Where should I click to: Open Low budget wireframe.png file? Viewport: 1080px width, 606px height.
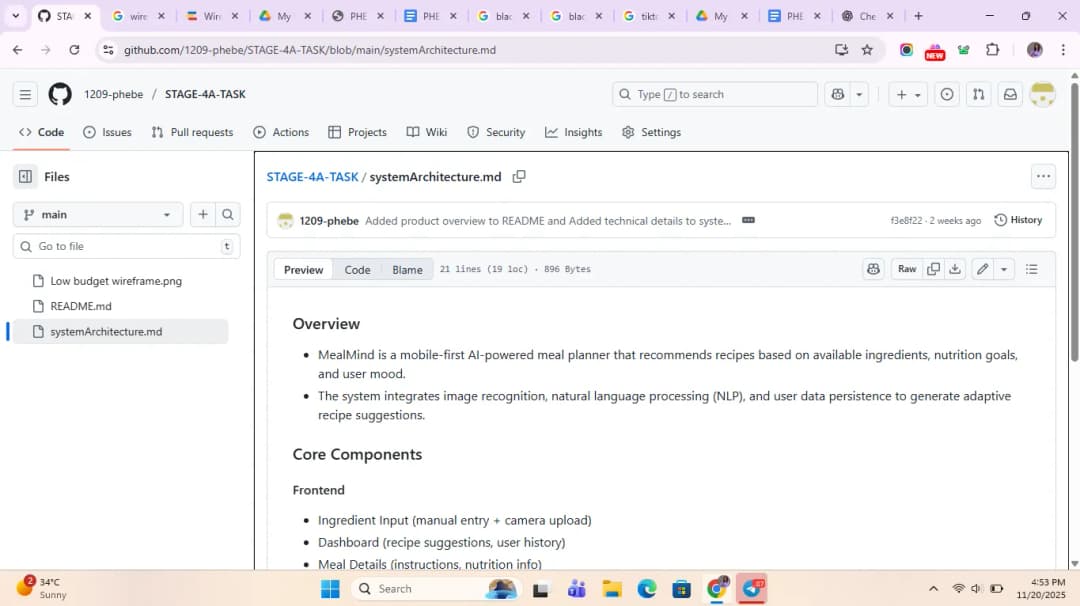click(x=116, y=281)
